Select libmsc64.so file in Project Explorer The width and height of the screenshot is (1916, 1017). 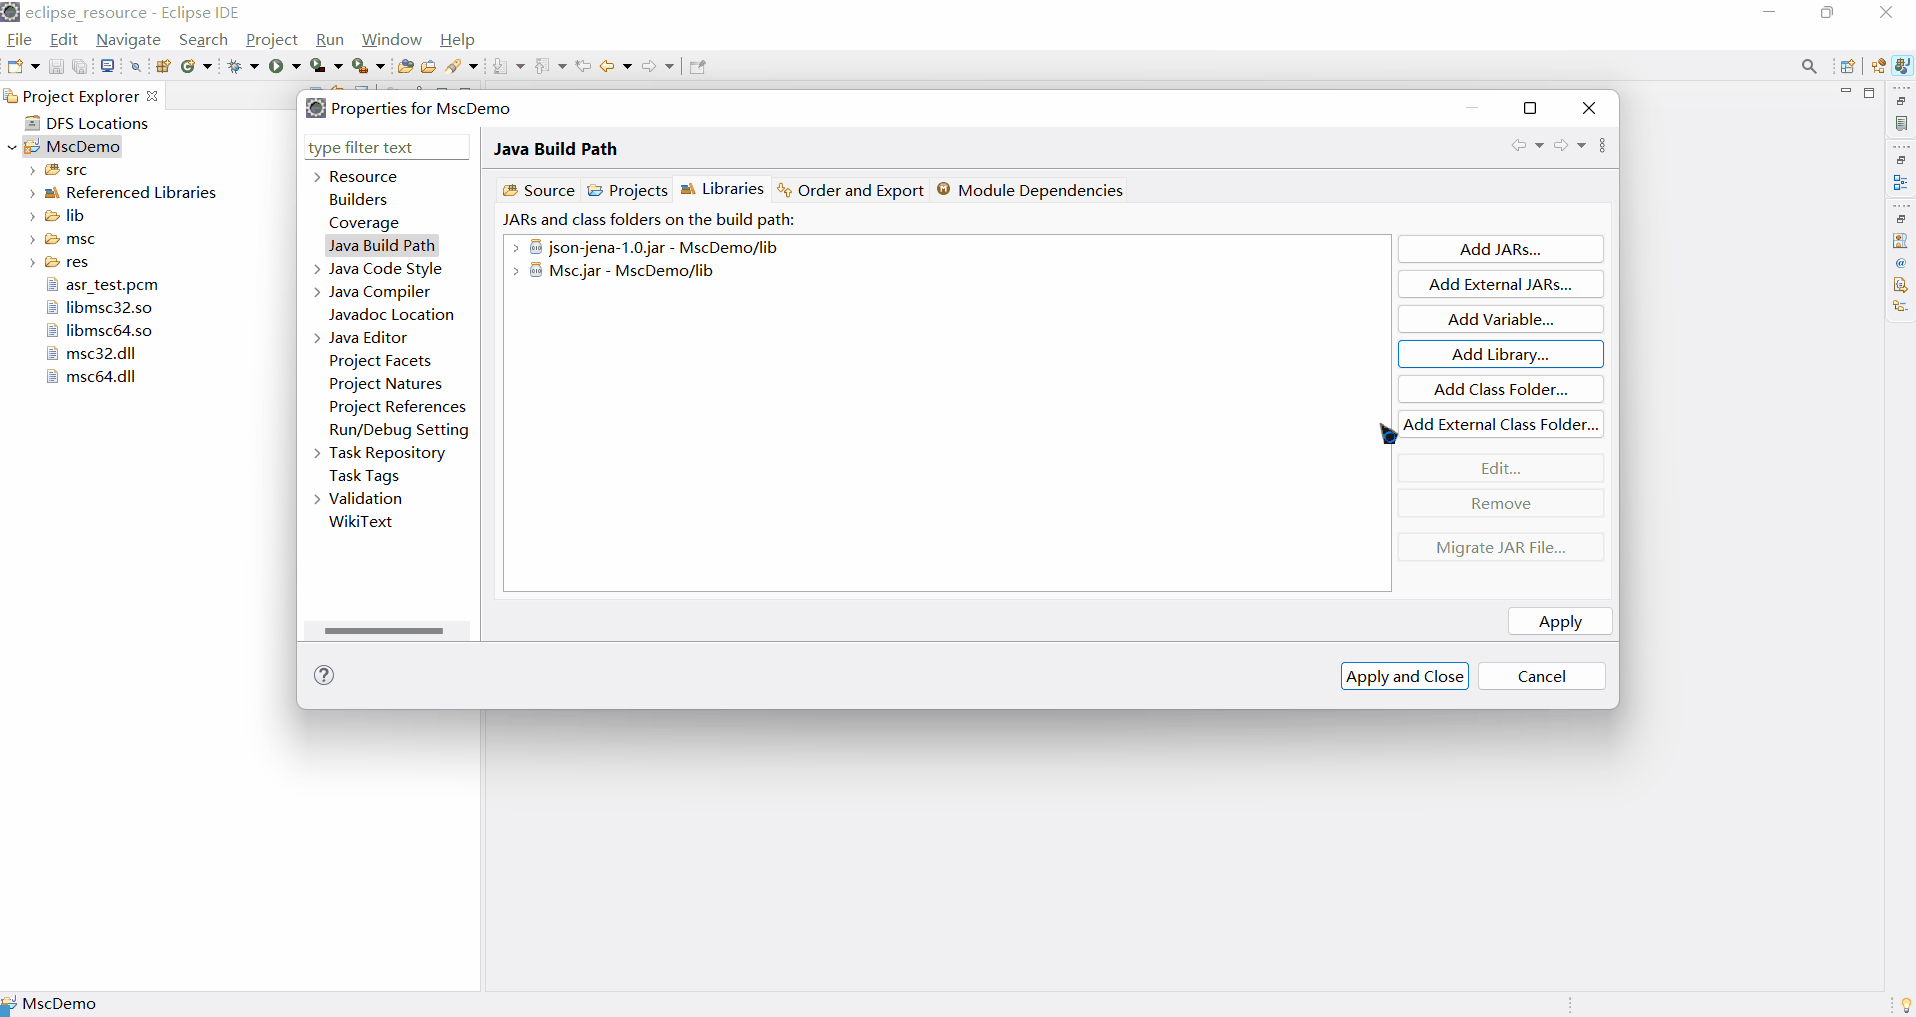pyautogui.click(x=109, y=330)
